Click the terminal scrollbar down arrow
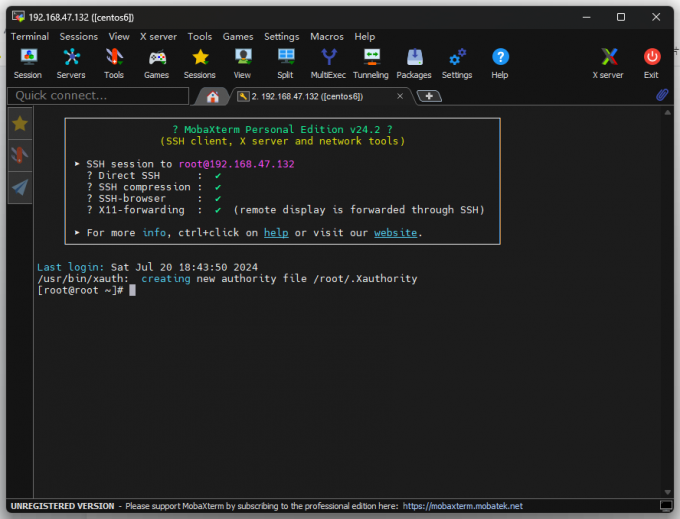Image resolution: width=680 pixels, height=519 pixels. pos(668,492)
